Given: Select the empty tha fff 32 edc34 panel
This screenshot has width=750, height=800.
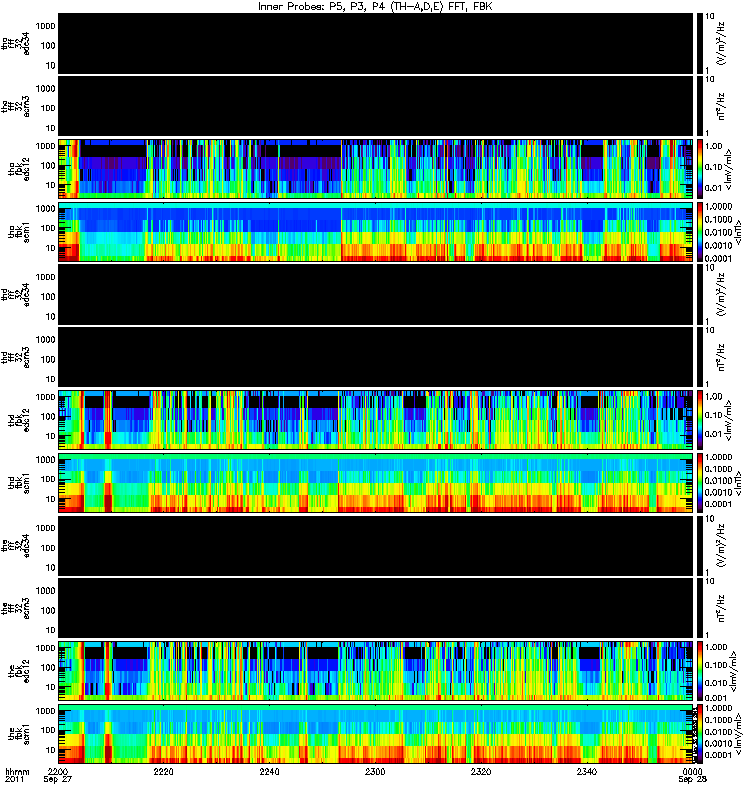Looking at the screenshot, I should (376, 43).
